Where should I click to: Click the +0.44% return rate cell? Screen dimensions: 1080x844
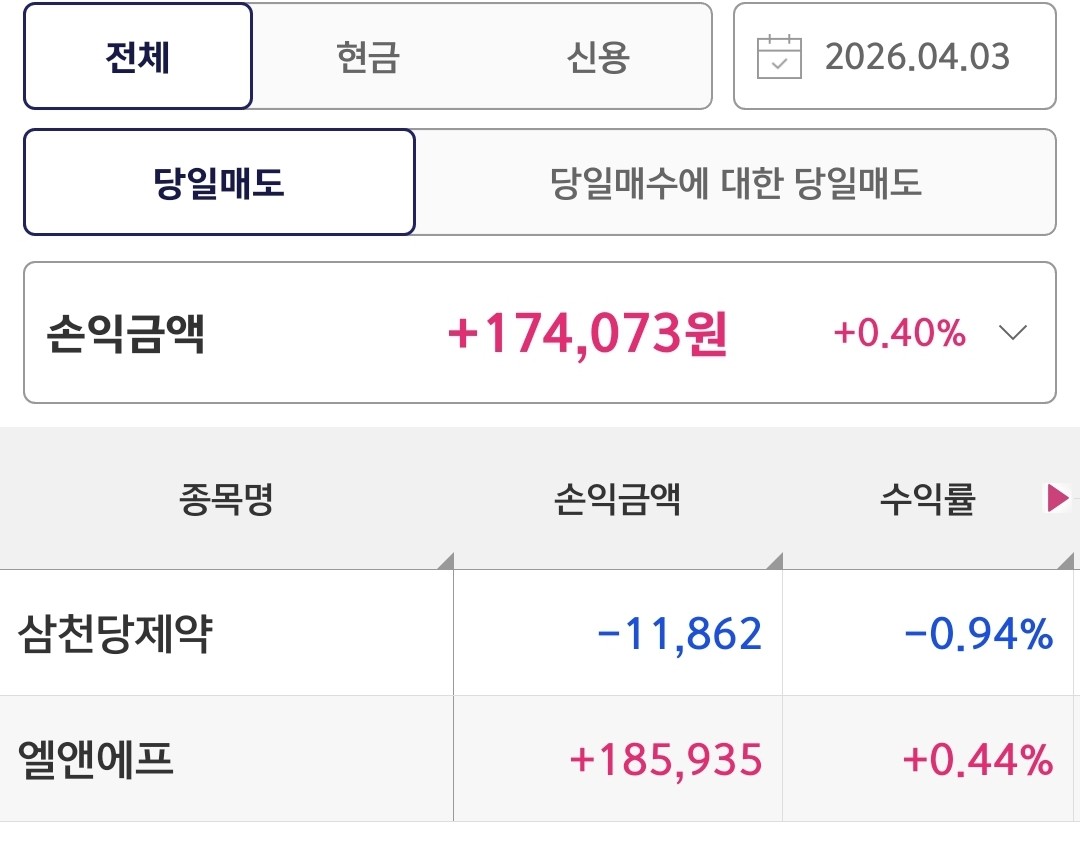point(977,760)
